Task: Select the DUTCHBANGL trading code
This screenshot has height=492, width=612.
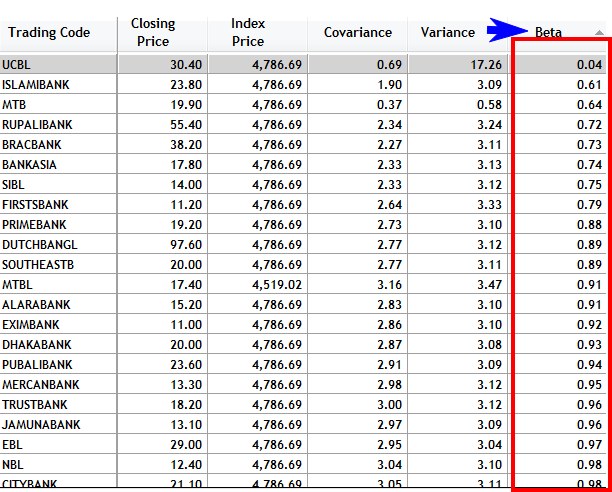Action: (39, 245)
